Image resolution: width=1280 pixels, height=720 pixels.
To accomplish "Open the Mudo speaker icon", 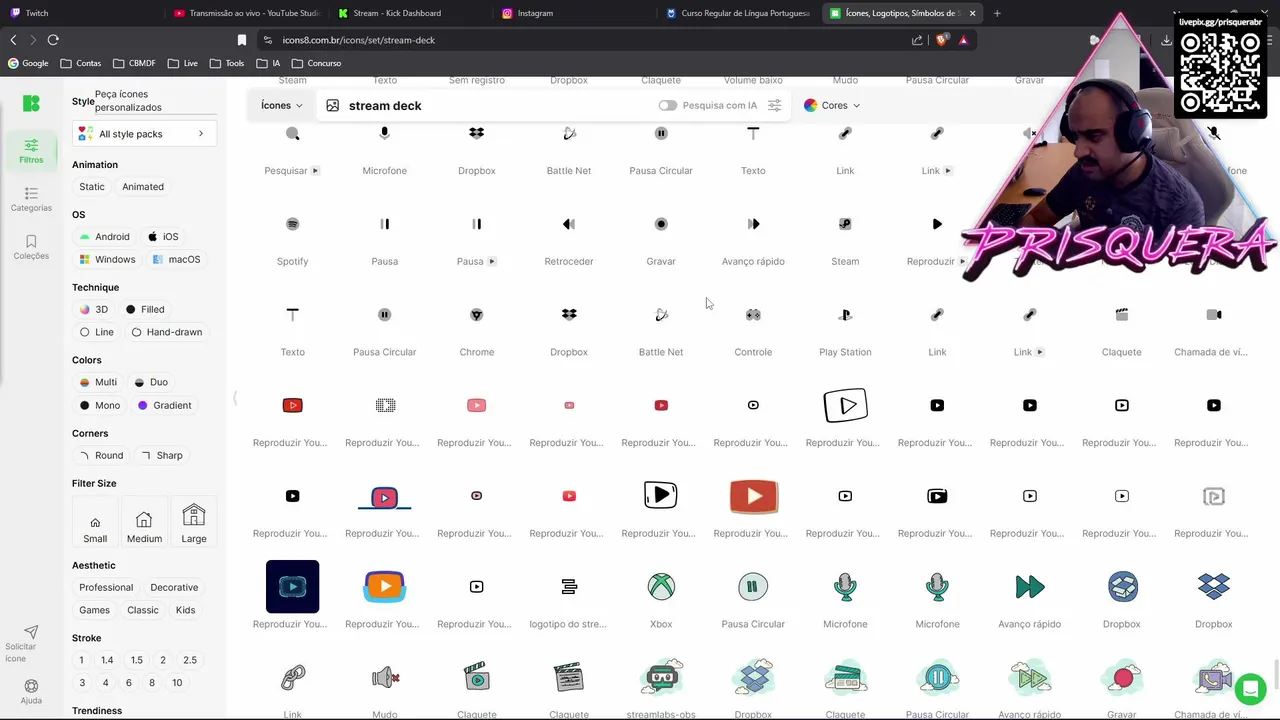I will [x=385, y=677].
